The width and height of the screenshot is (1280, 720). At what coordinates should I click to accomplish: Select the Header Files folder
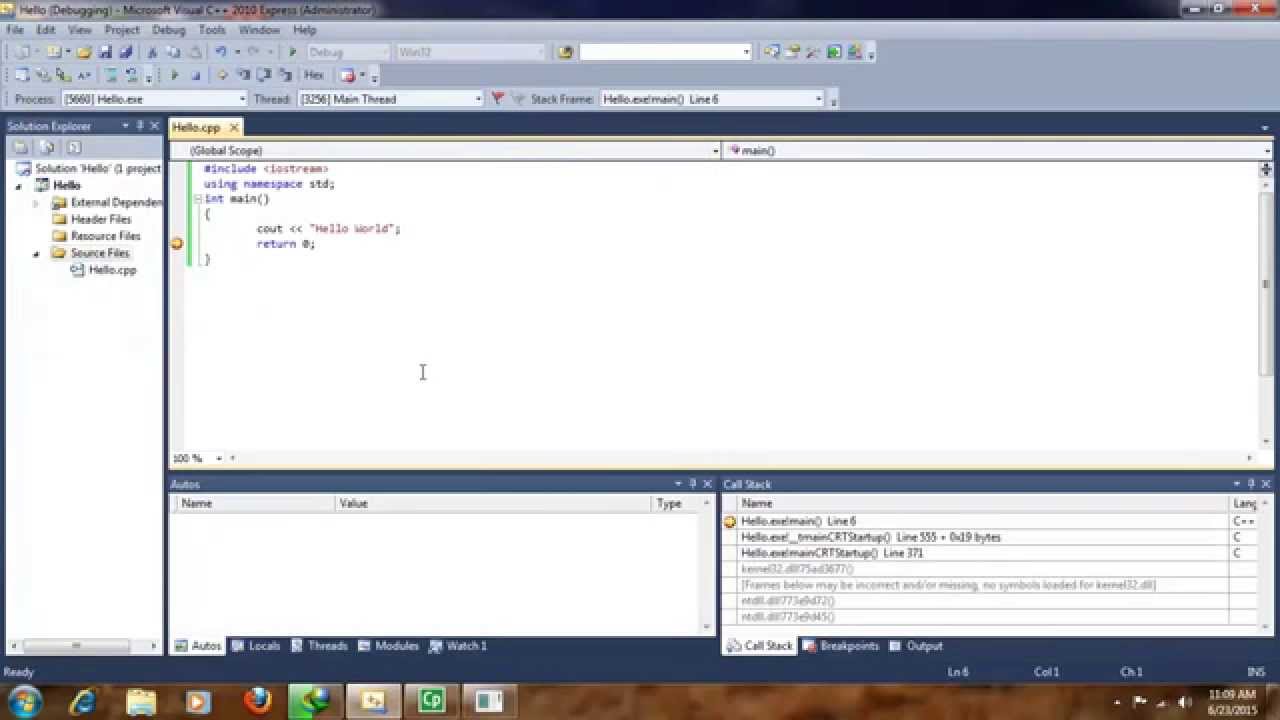click(101, 219)
